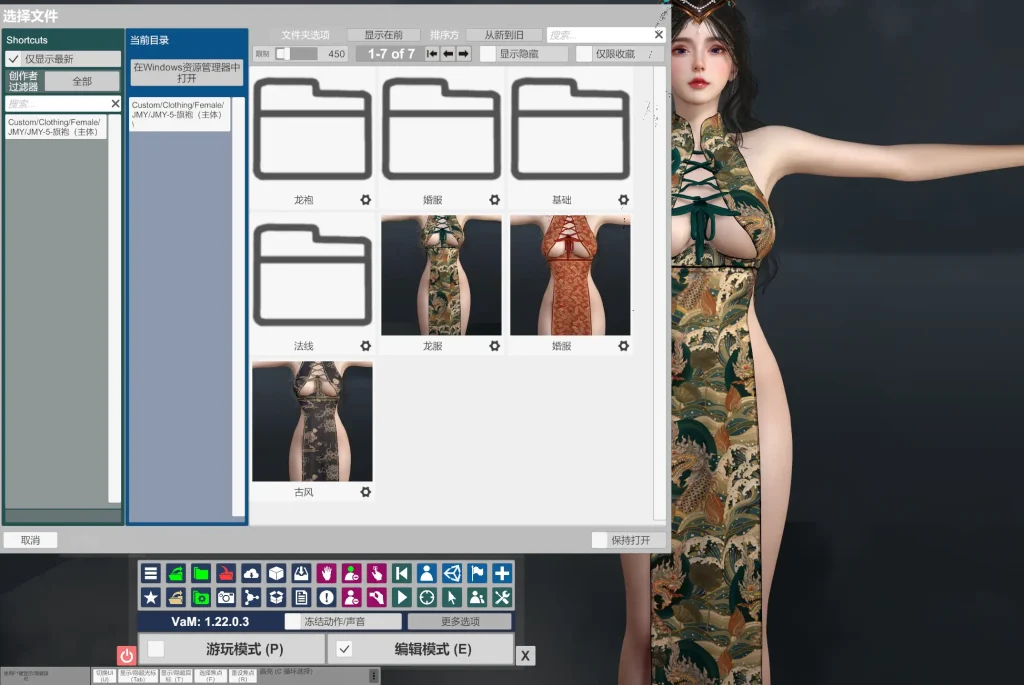Click the magenta grabbing hand icon
Screen dimensions: 1024x685
tap(376, 597)
